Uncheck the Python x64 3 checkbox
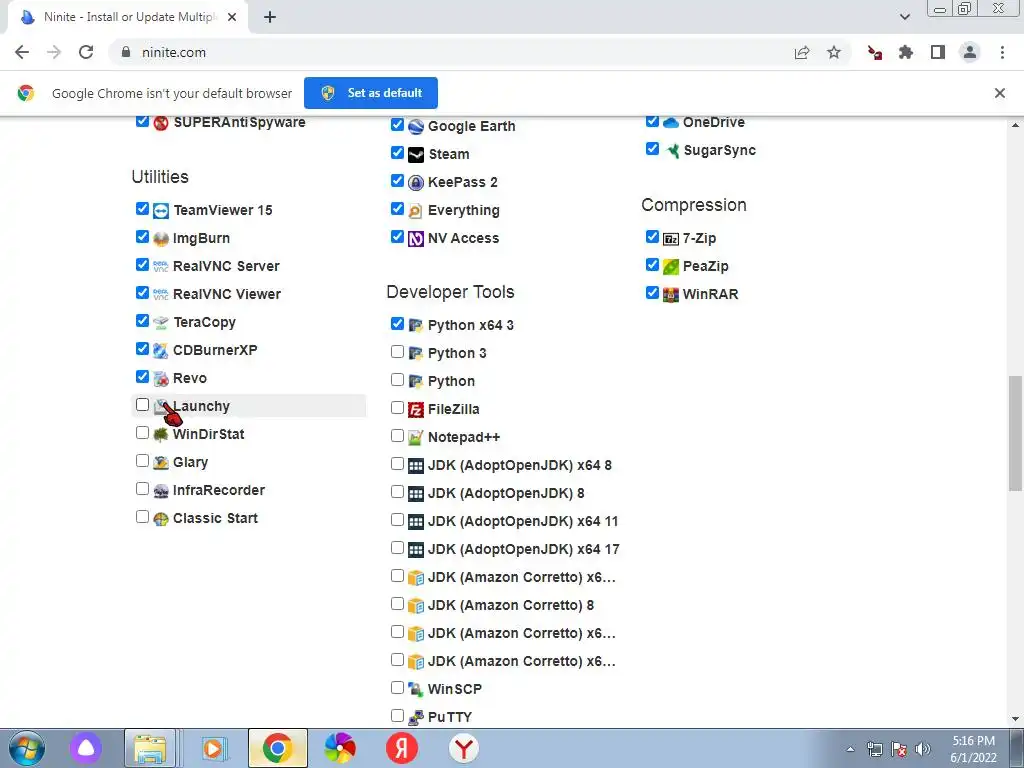The height and width of the screenshot is (768, 1024). click(397, 324)
